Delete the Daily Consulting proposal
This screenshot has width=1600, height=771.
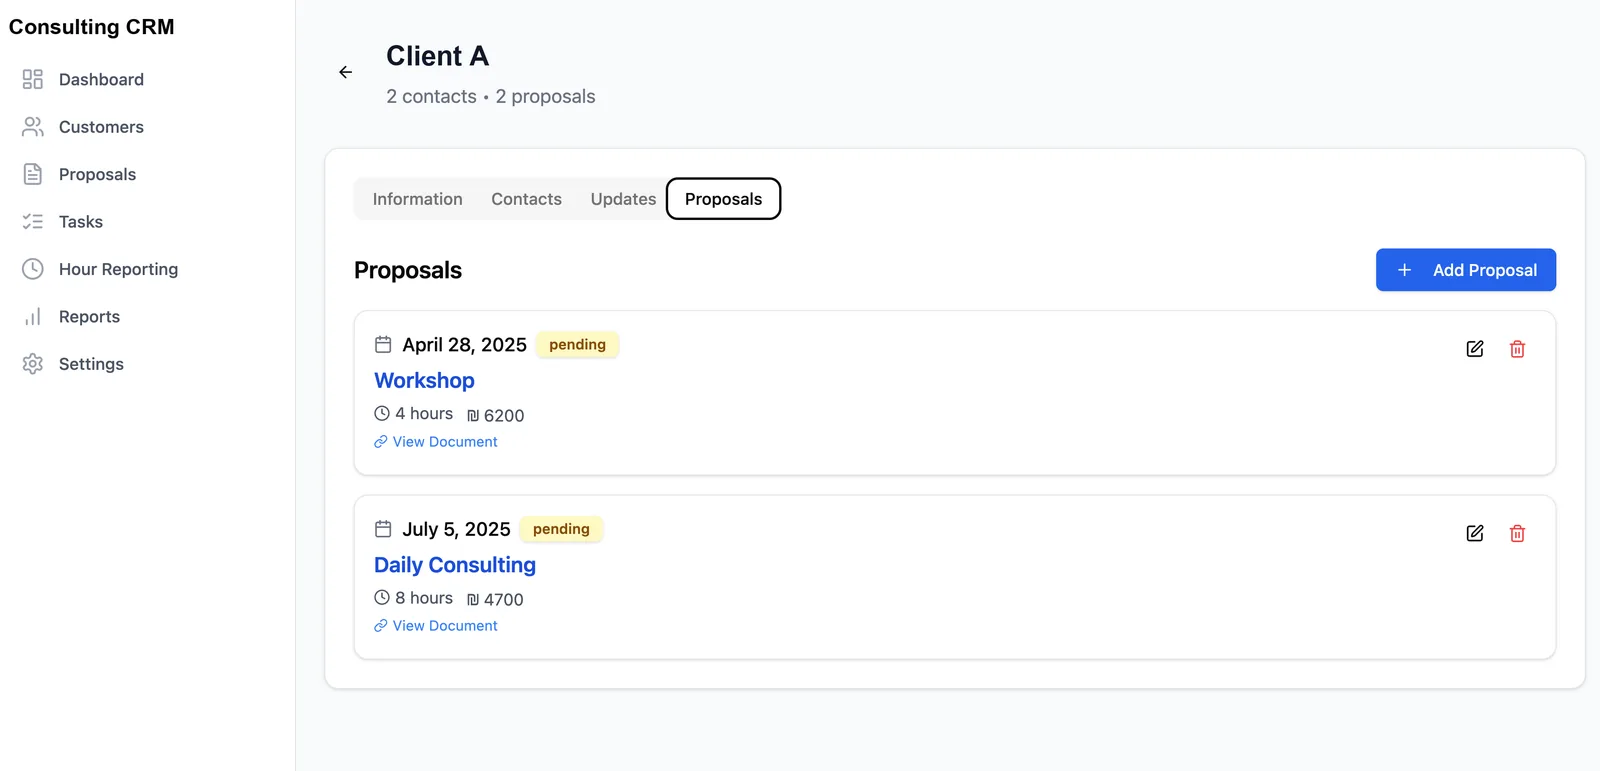(x=1517, y=533)
